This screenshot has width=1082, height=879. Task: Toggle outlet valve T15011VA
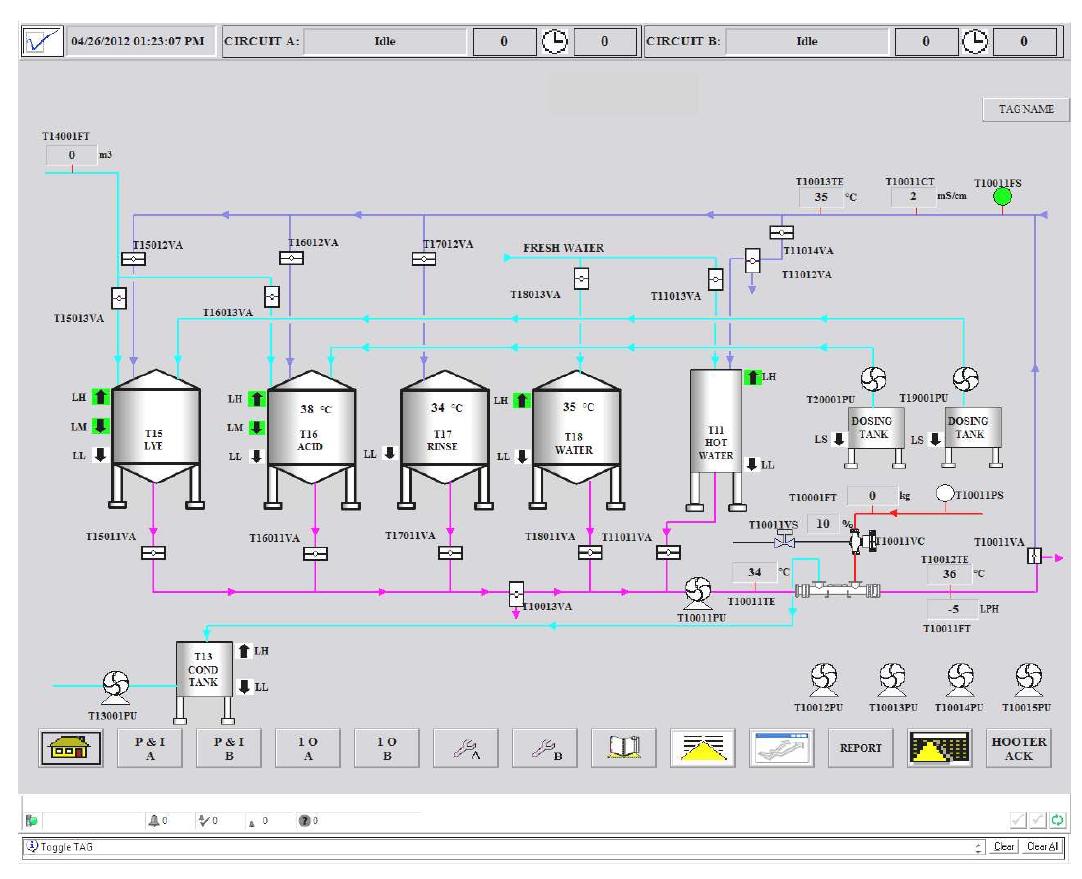(x=153, y=553)
